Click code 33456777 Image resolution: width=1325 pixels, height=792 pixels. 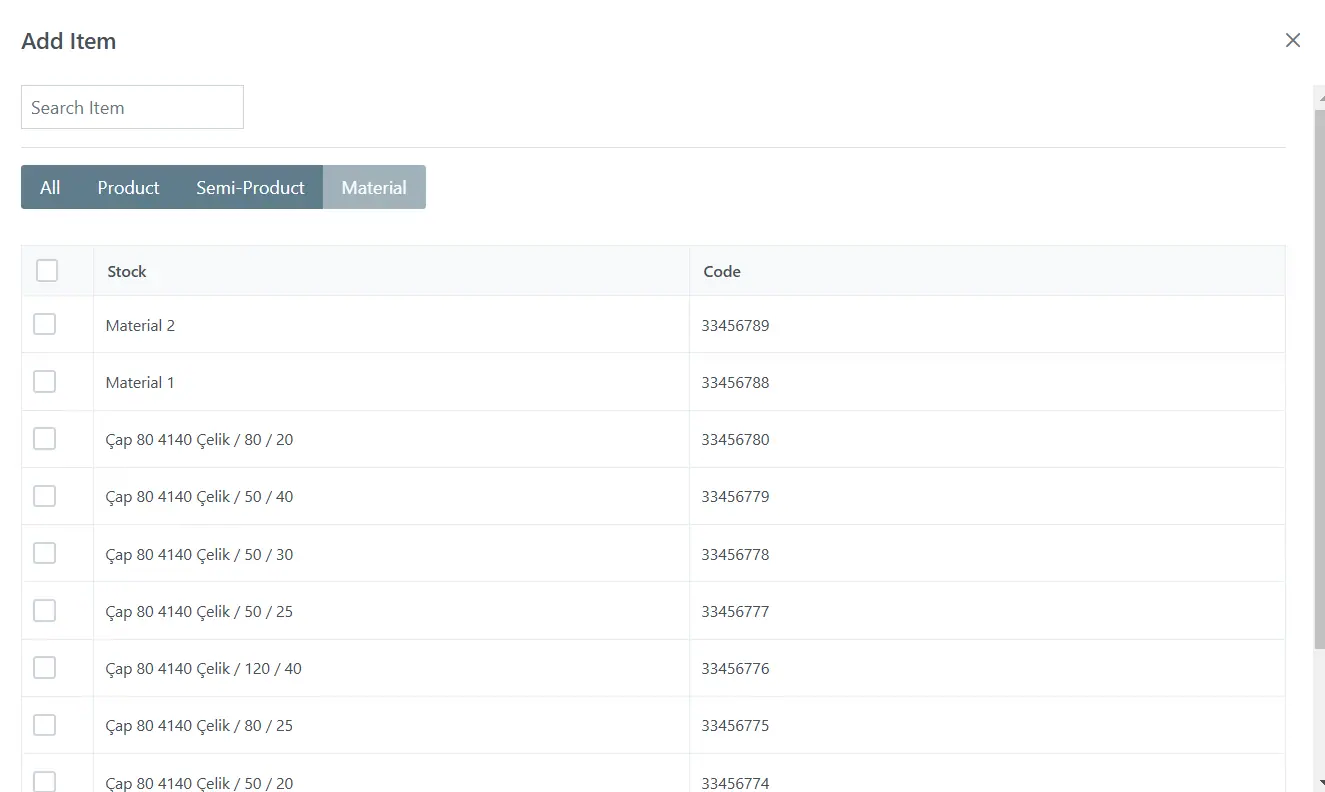tap(735, 611)
